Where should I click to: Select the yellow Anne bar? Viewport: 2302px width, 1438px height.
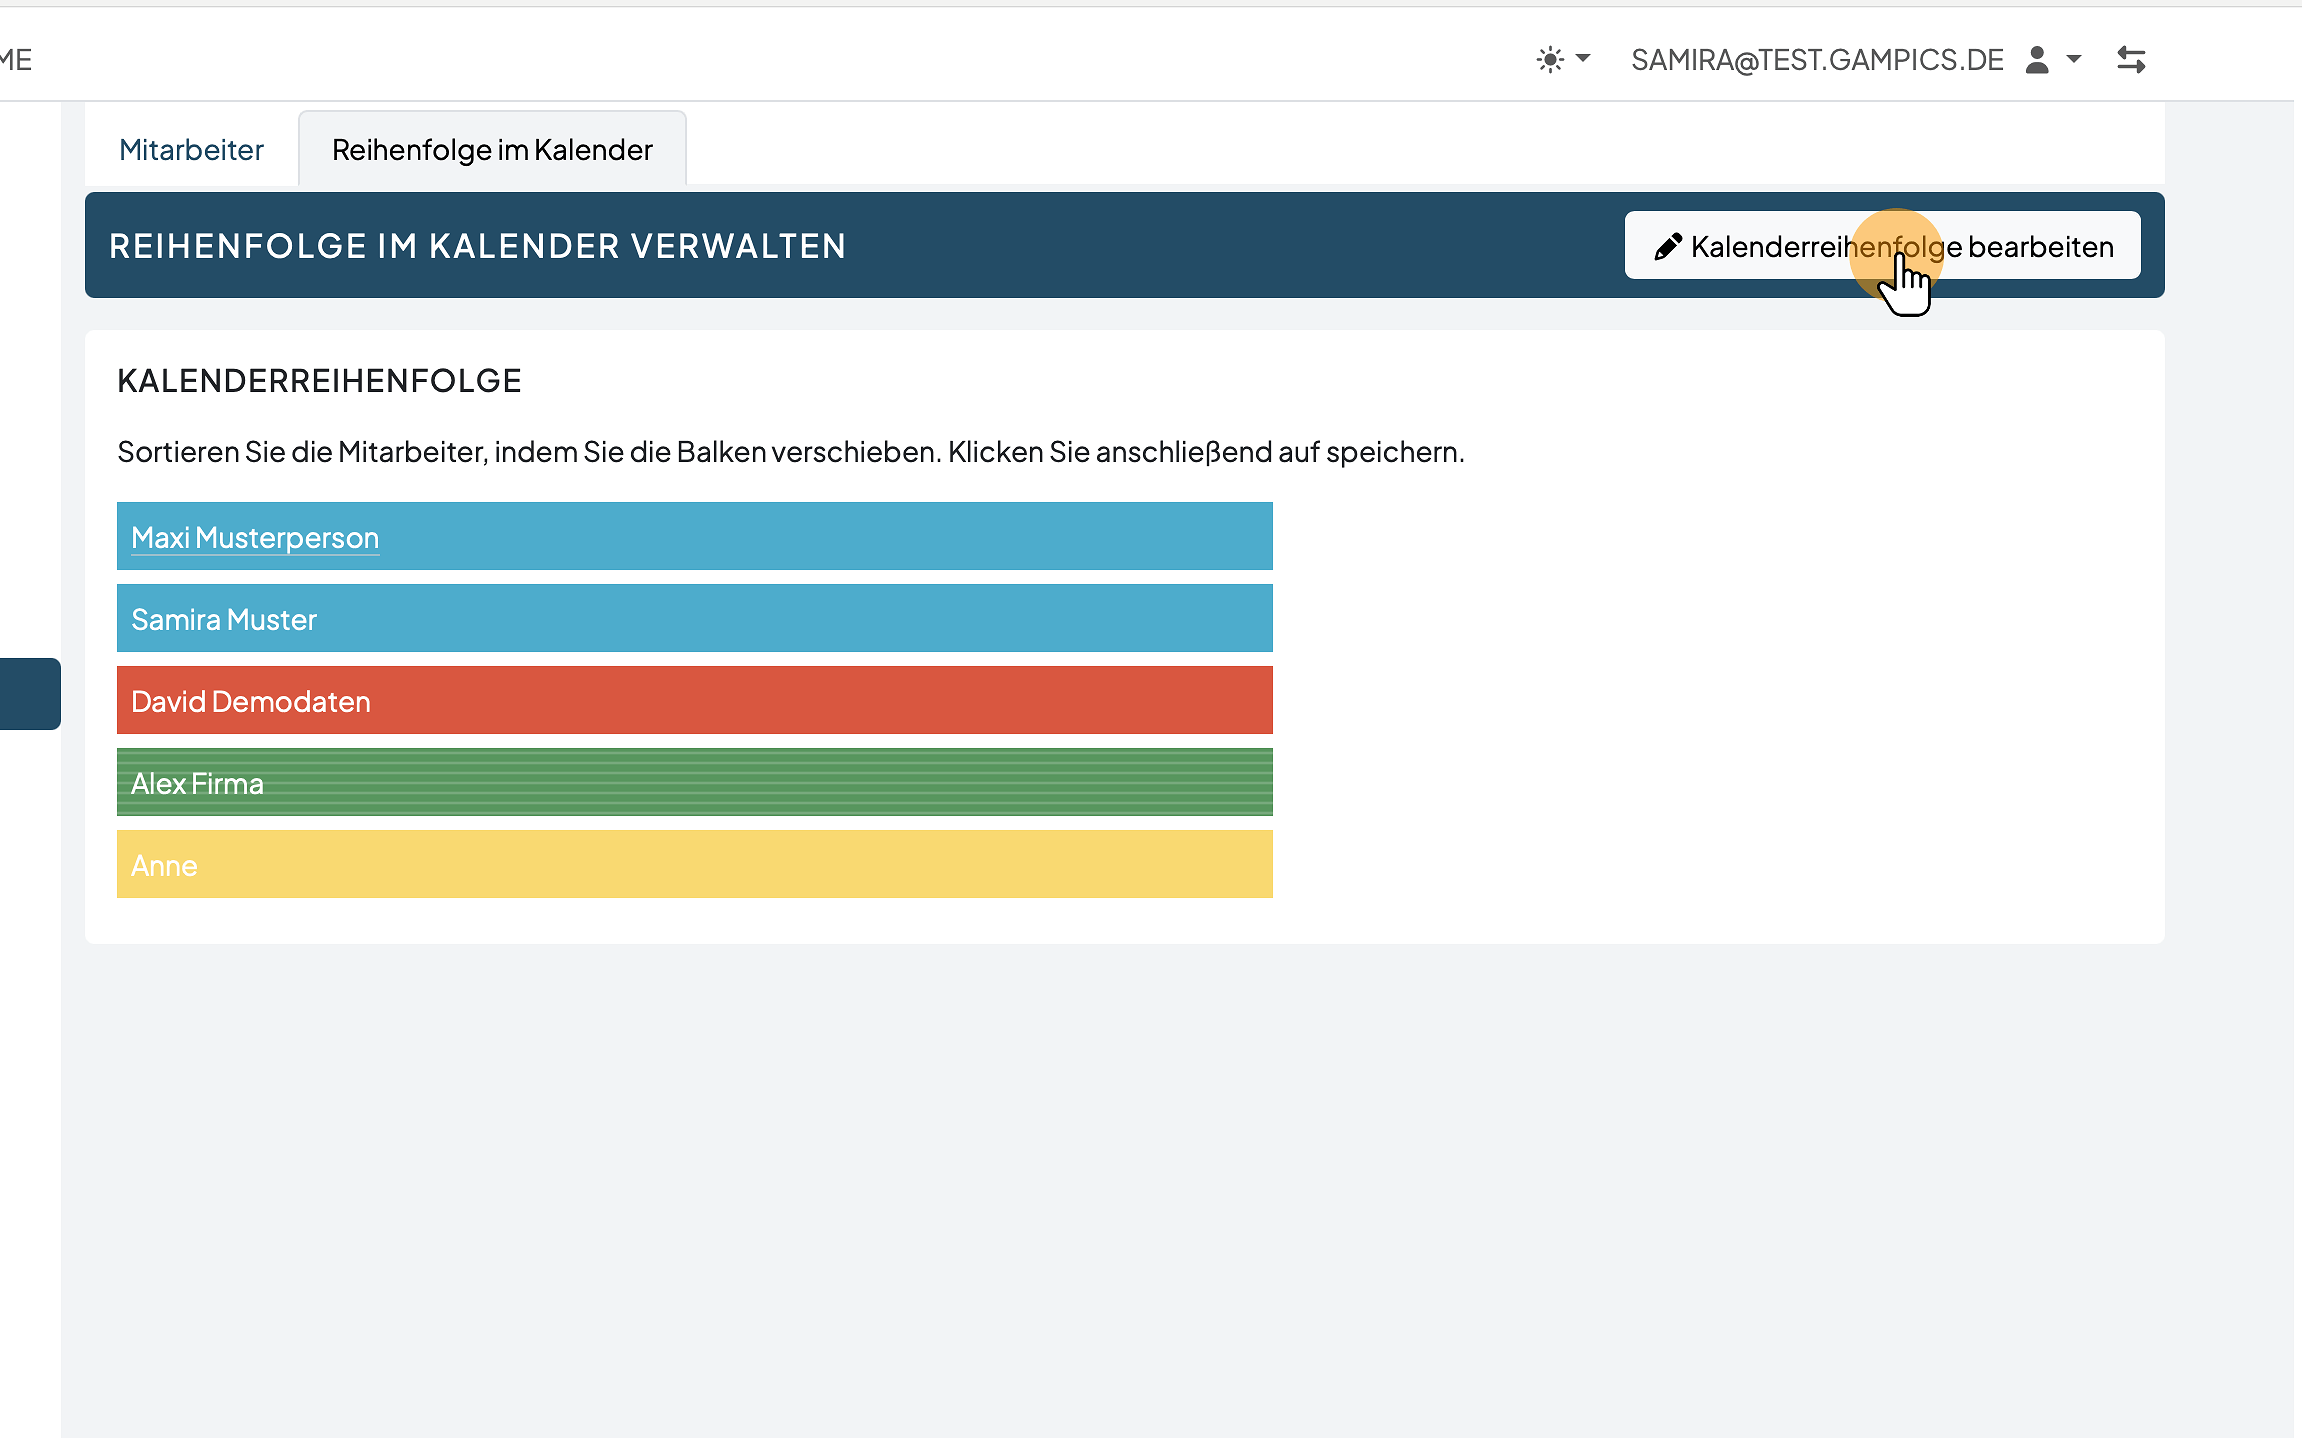pyautogui.click(x=695, y=865)
